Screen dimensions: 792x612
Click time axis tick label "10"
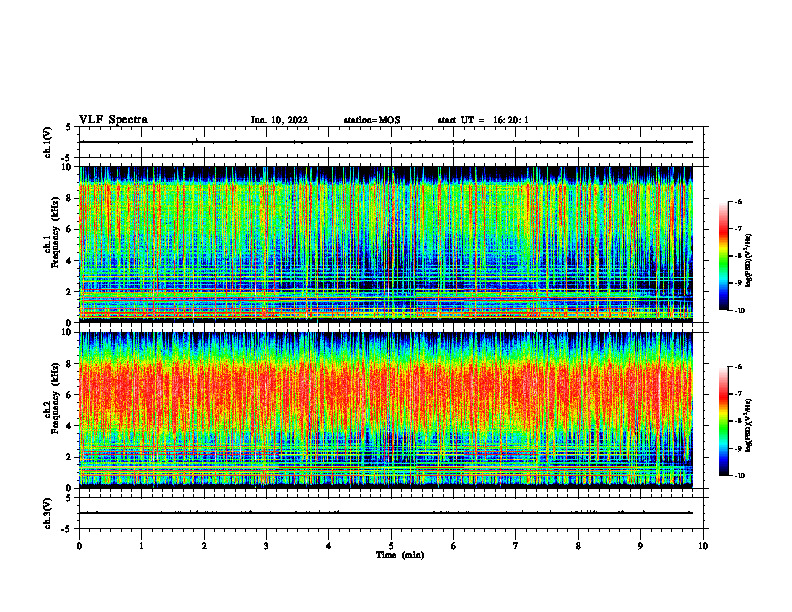point(703,546)
